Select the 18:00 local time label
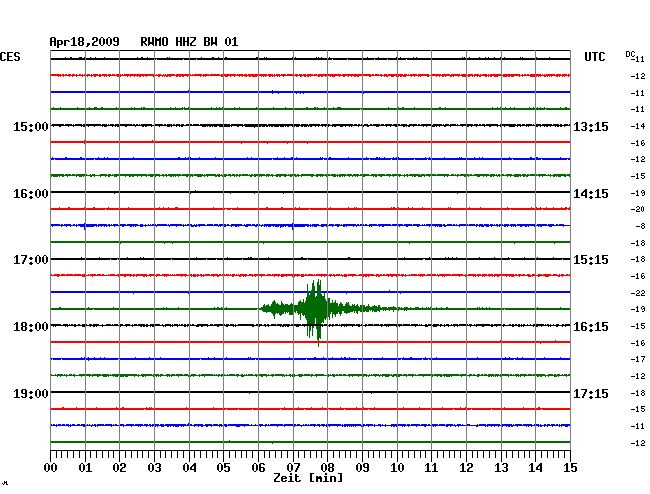Screen dimensions: 650x494 (31, 327)
